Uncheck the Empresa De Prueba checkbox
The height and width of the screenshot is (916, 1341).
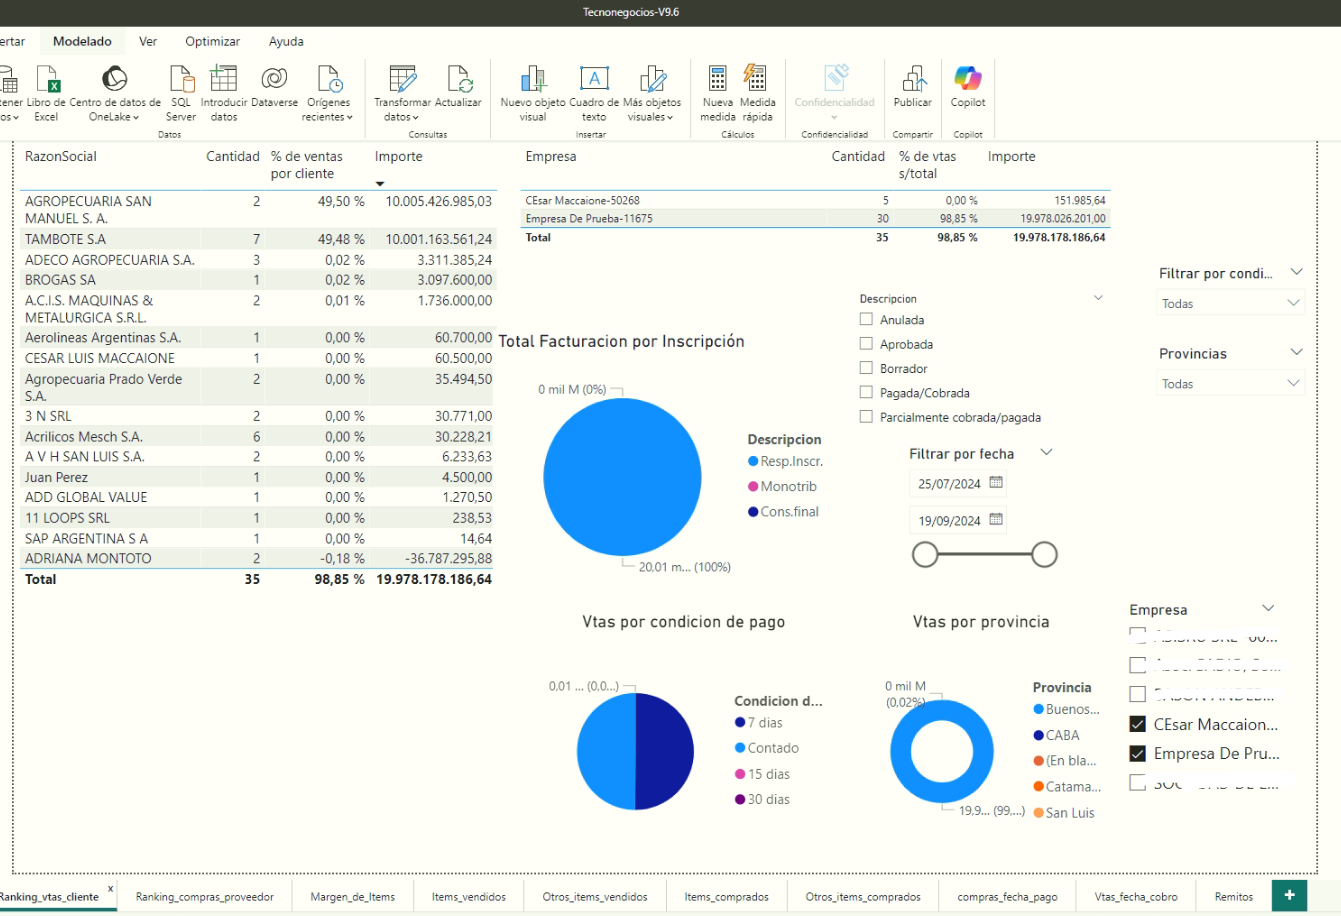1137,754
